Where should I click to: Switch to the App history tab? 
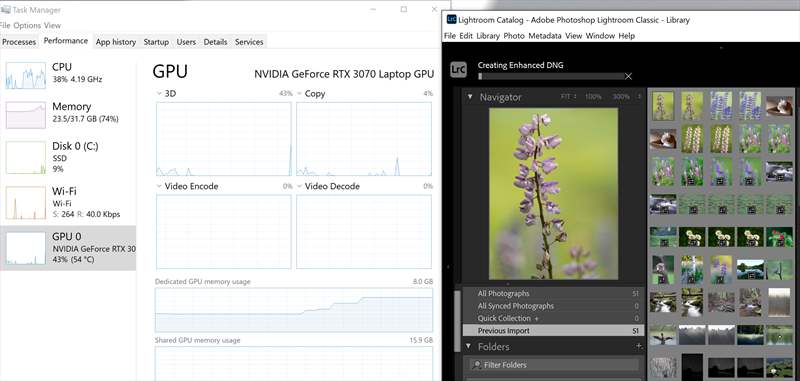tap(116, 42)
